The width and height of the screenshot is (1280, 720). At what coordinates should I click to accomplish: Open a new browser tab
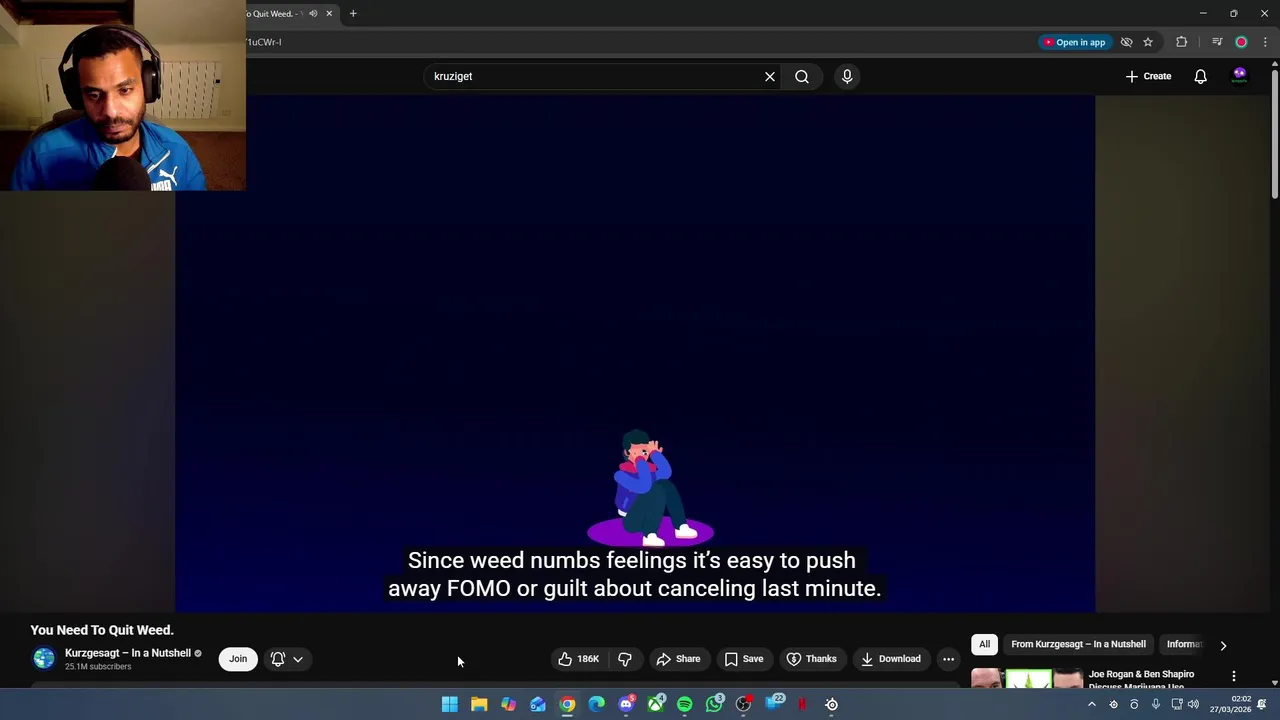353,13
